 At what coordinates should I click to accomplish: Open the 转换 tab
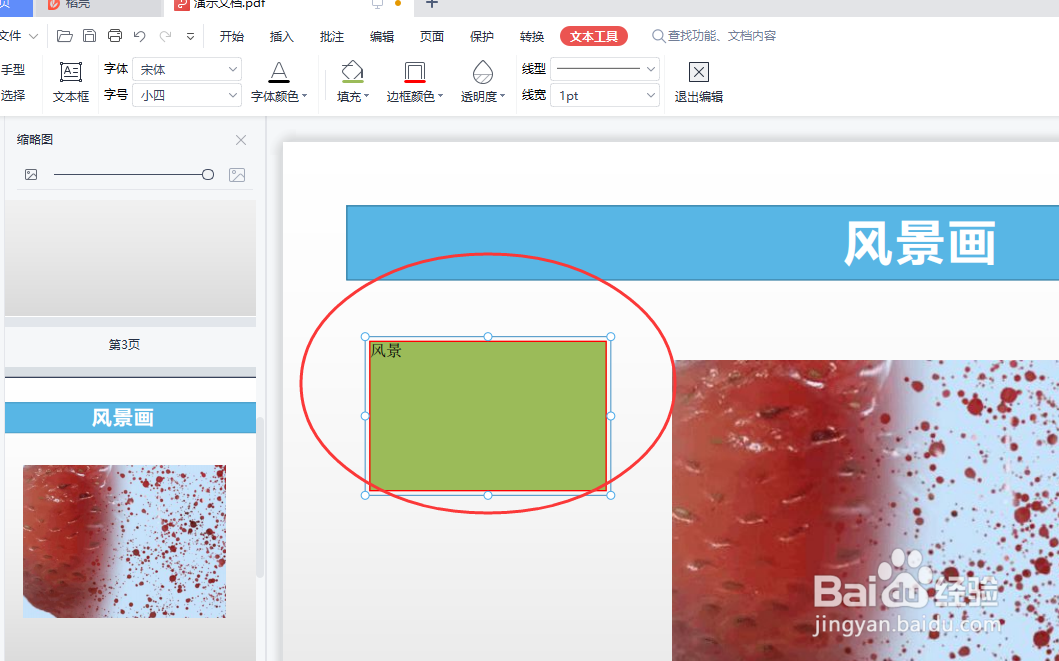click(x=532, y=36)
